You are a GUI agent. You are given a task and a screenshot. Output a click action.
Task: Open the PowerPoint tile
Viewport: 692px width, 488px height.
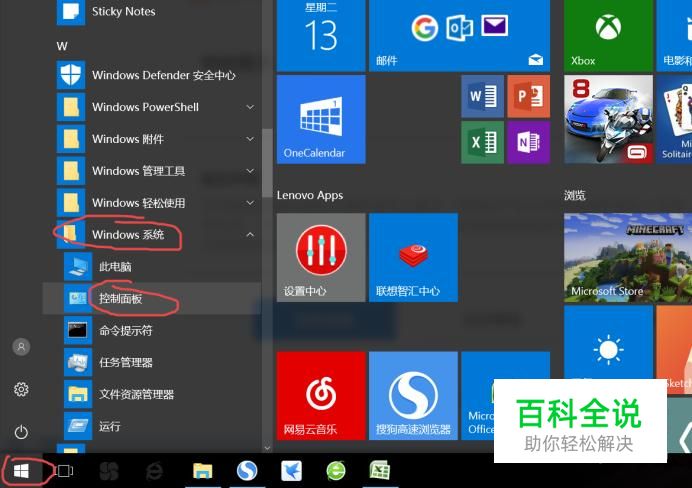(529, 96)
